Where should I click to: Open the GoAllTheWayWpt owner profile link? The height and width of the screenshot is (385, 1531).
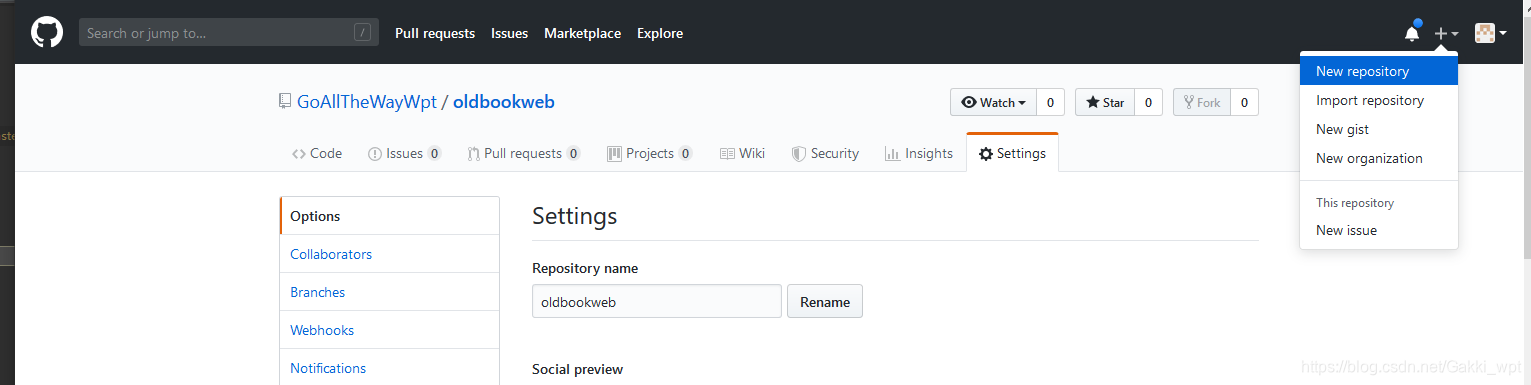tap(367, 102)
